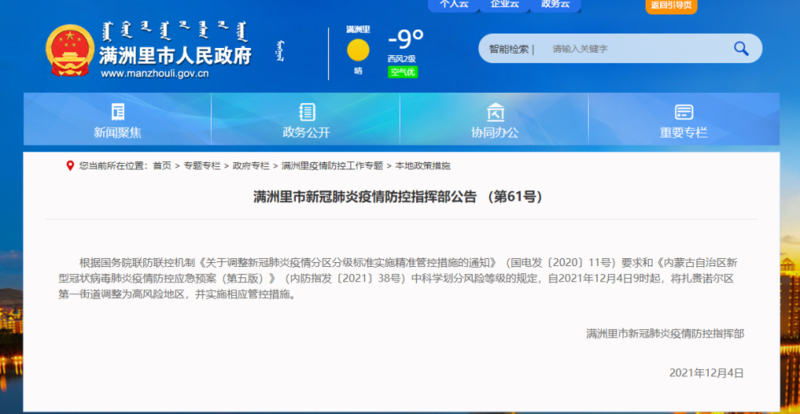Select 本地政策措施 in the breadcrumb

422,165
